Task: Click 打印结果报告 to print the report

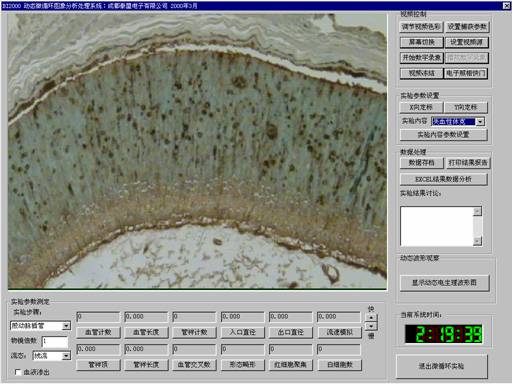Action: (x=468, y=163)
